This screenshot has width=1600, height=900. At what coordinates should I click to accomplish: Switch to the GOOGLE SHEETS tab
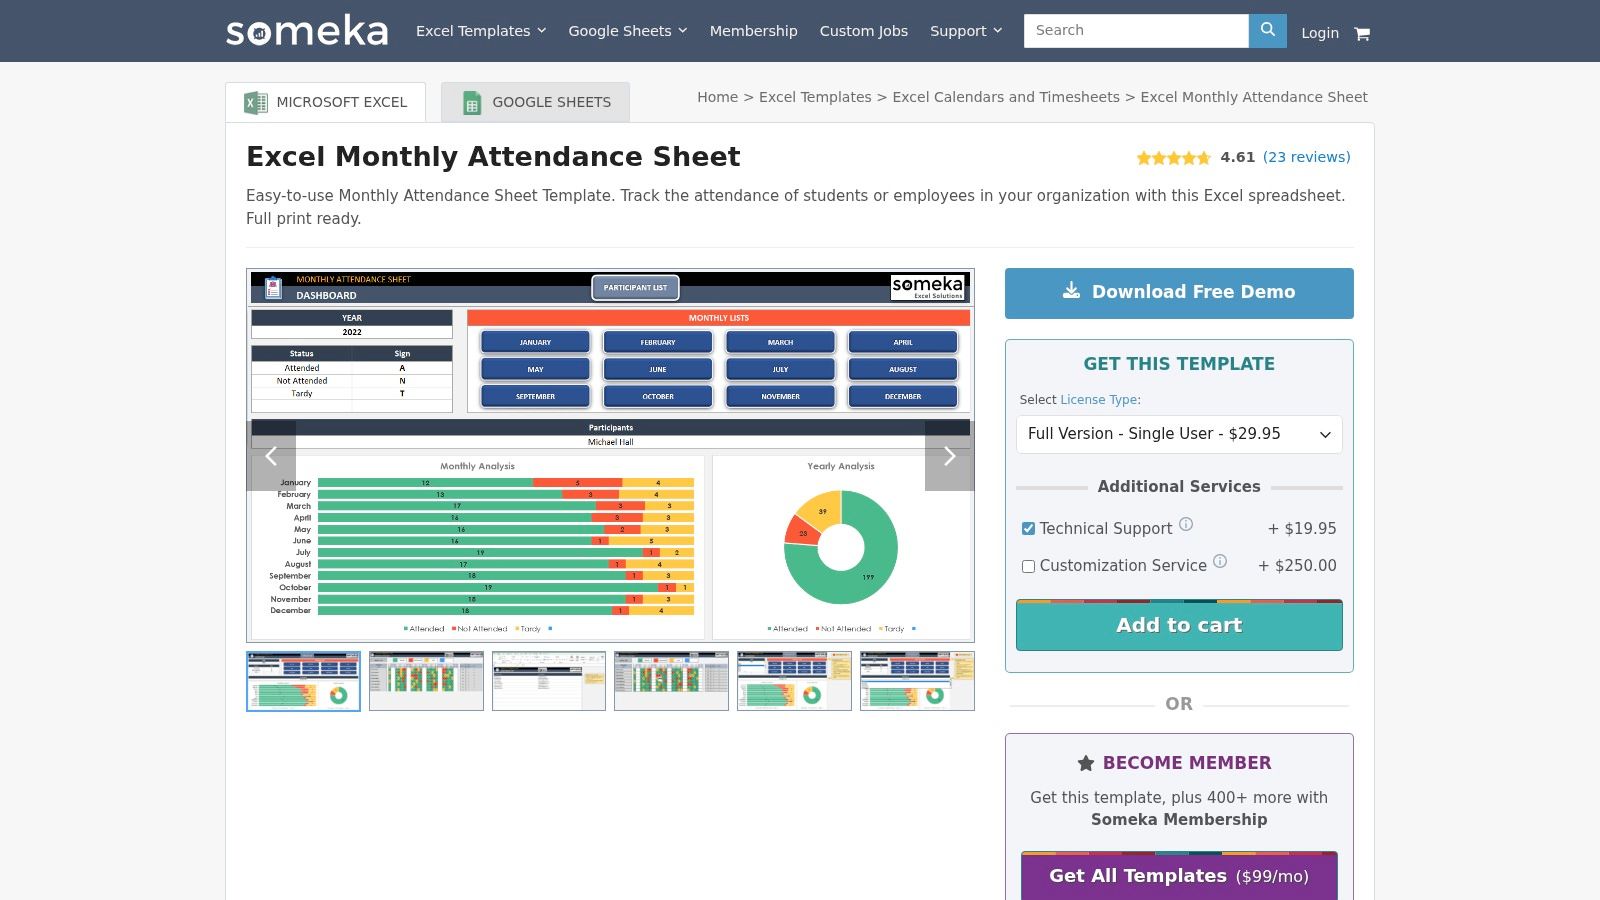click(535, 101)
